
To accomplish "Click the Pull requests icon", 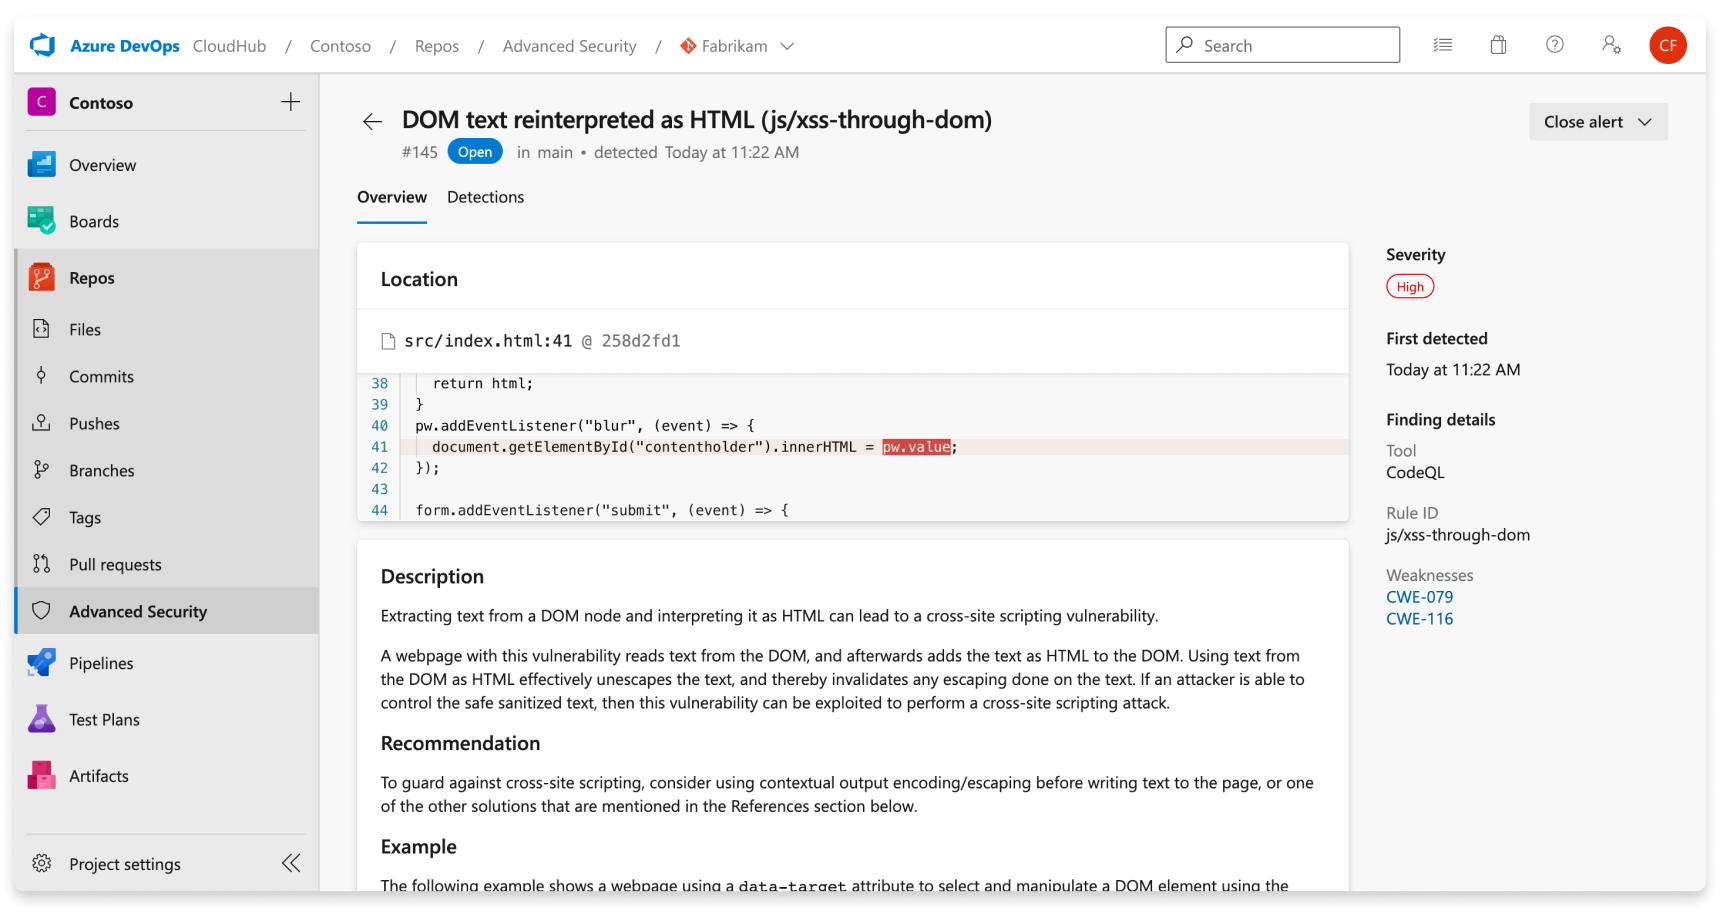I will coord(41,564).
